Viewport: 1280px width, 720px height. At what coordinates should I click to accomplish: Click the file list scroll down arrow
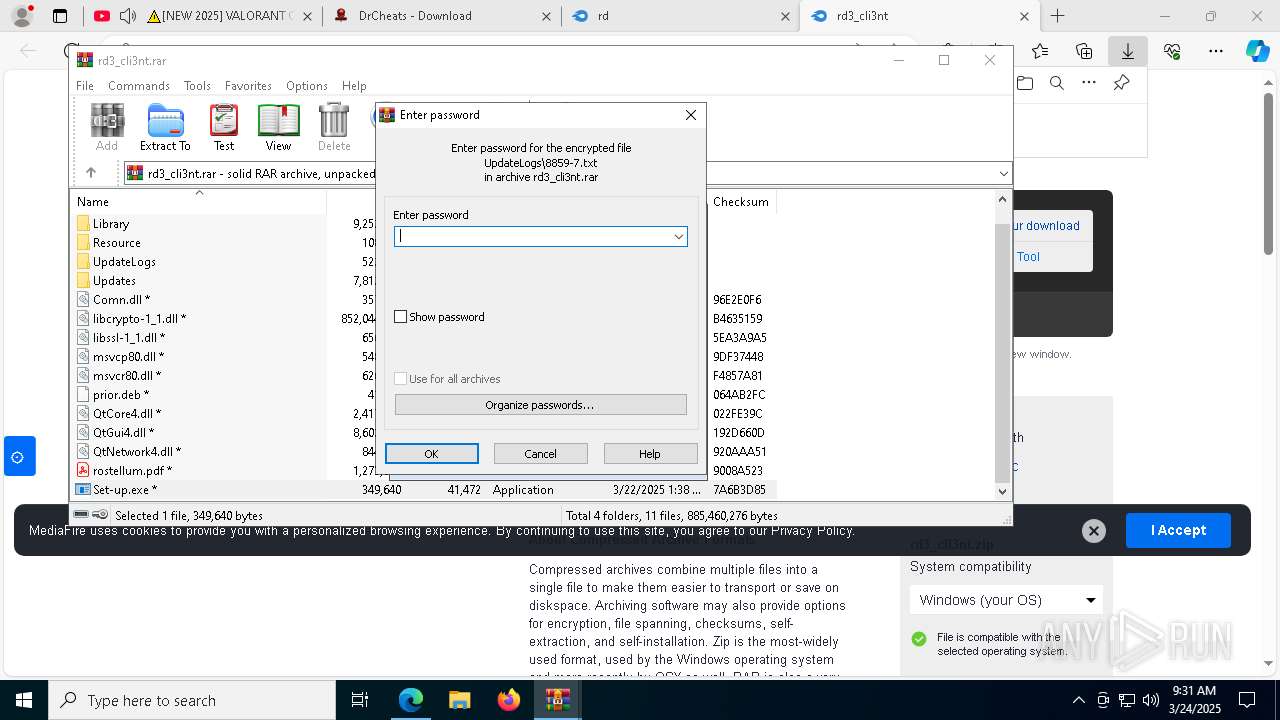pyautogui.click(x=1003, y=491)
